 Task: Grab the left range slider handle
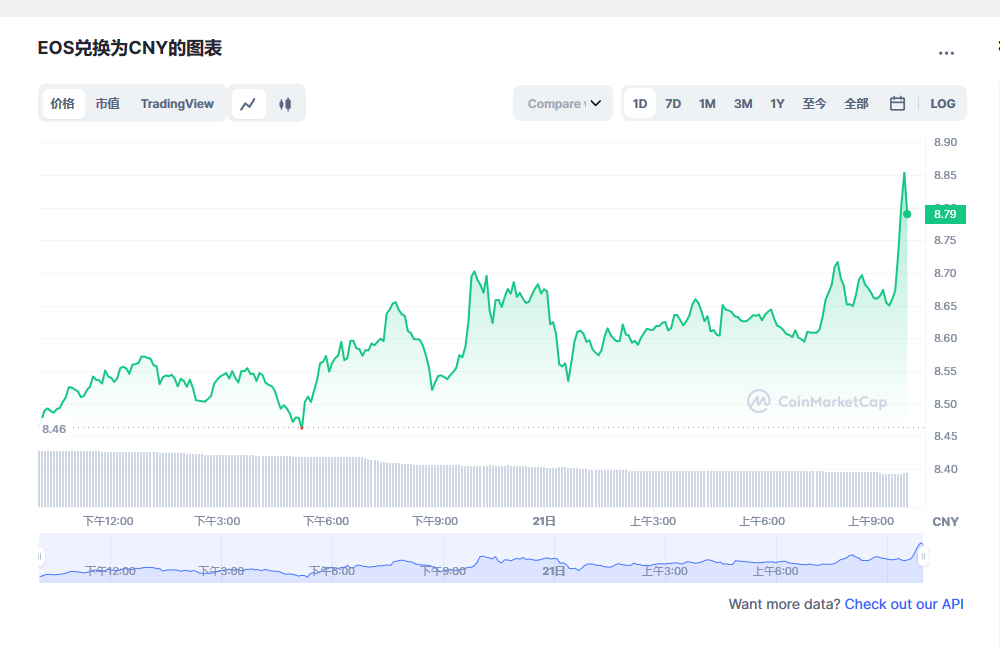[x=41, y=556]
